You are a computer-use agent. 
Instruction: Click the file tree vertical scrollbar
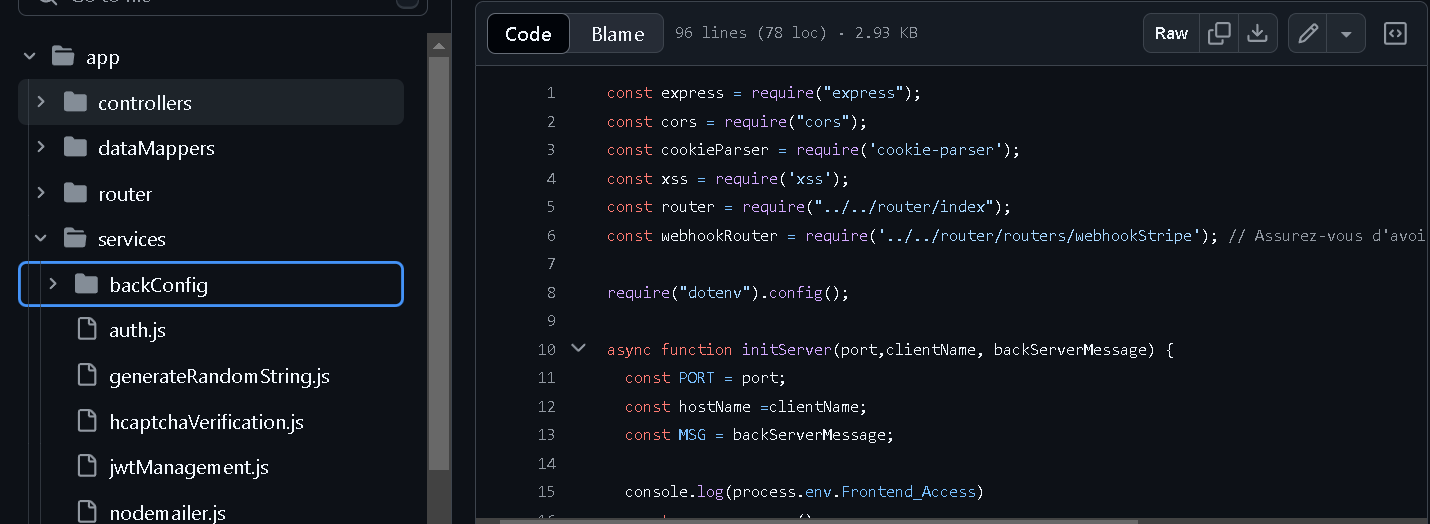439,263
